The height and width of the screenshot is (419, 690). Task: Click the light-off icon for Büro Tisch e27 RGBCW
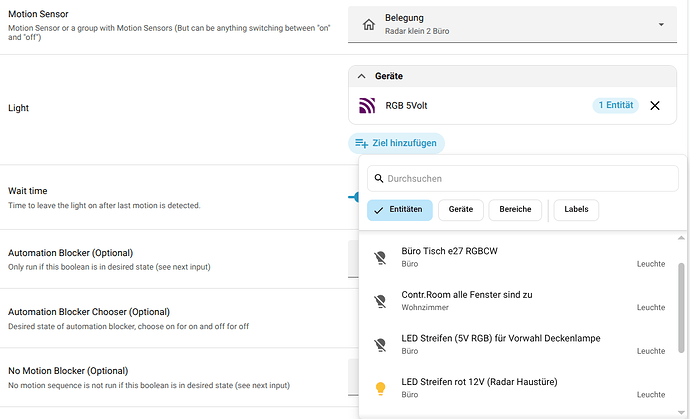pos(380,257)
